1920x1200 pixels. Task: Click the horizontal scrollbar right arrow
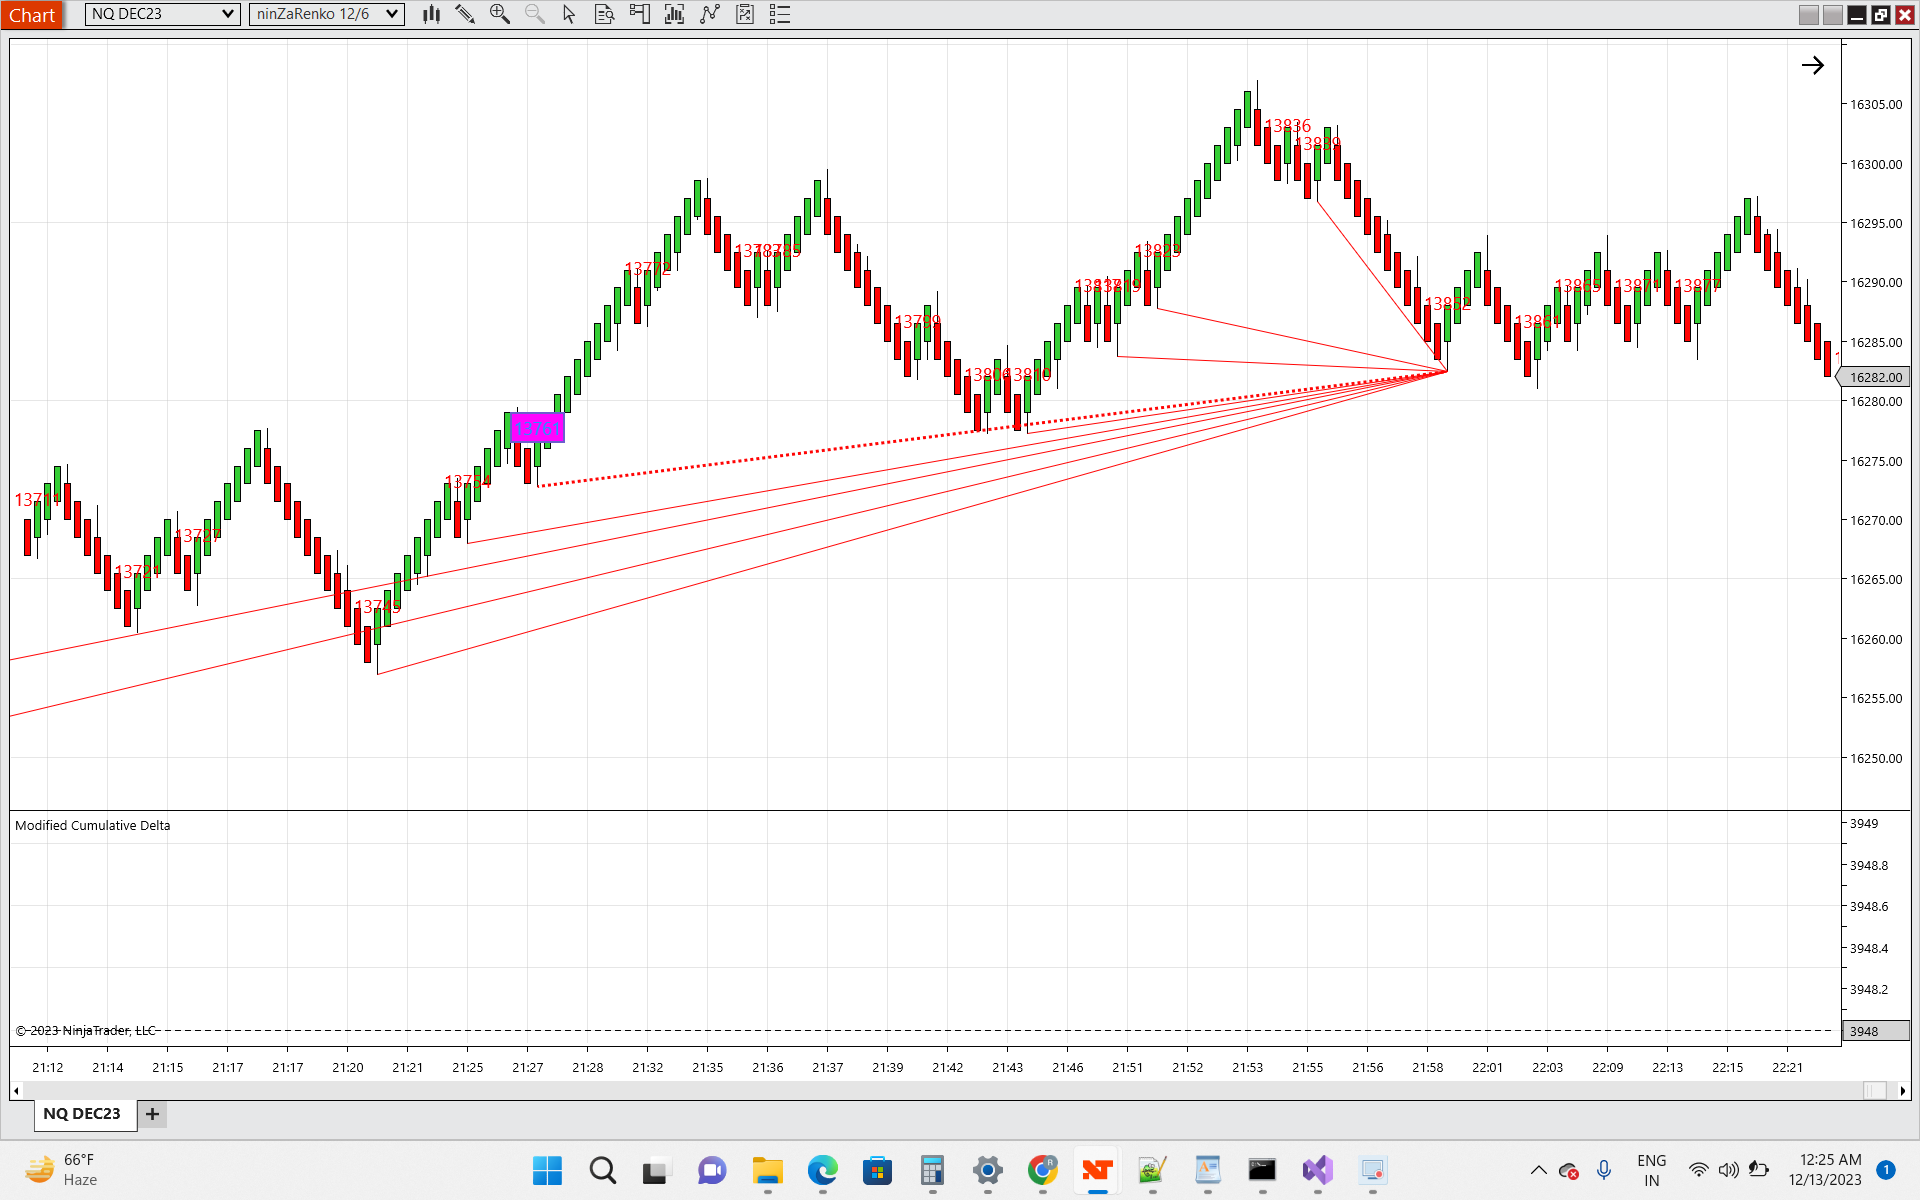(1902, 1091)
